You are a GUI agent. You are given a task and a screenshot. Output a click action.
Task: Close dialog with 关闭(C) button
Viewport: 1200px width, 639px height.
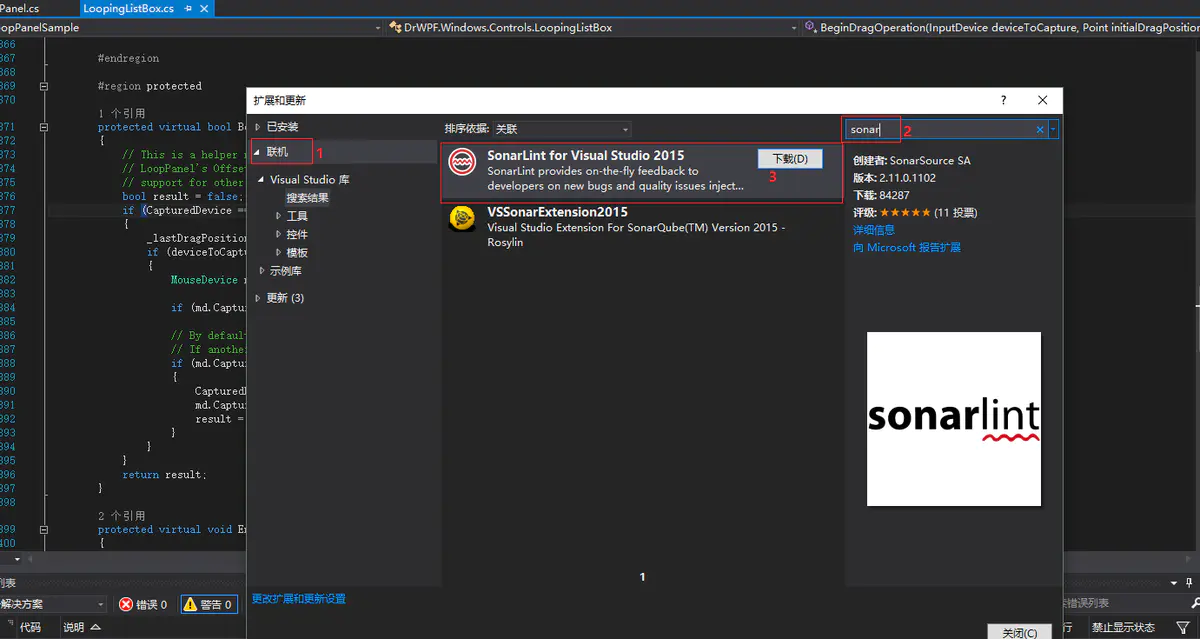tap(1019, 632)
